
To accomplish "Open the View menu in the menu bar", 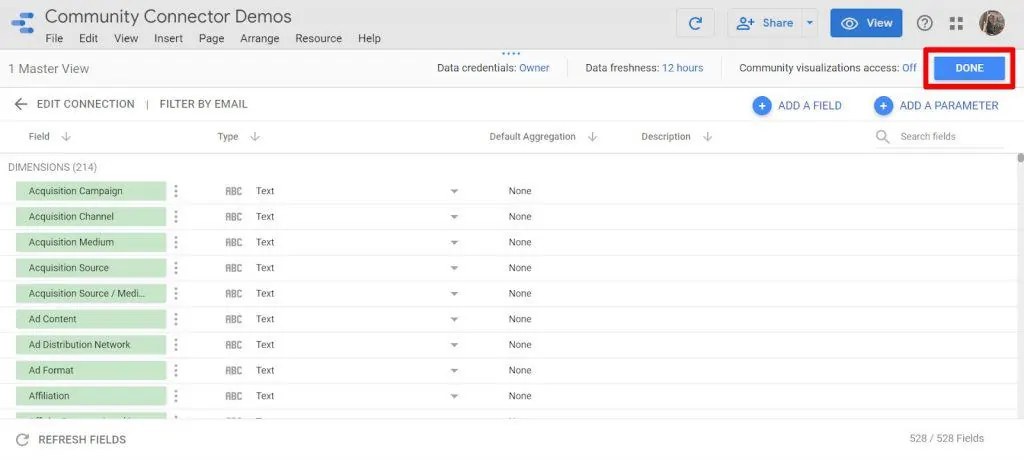I will tap(126, 39).
